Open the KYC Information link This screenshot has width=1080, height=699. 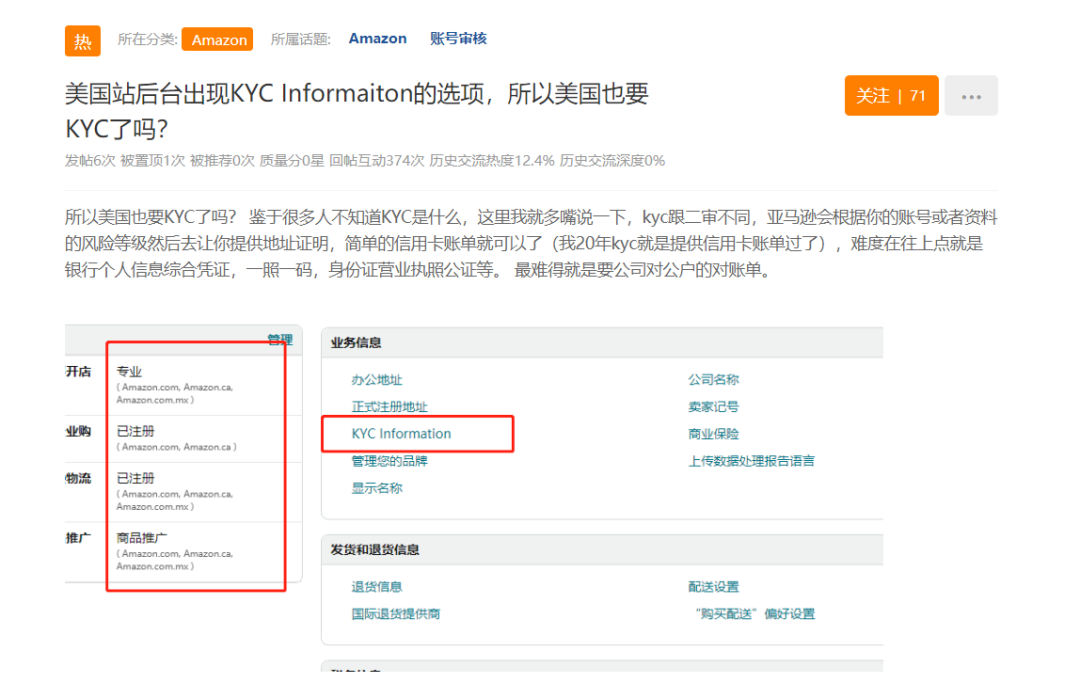click(401, 434)
